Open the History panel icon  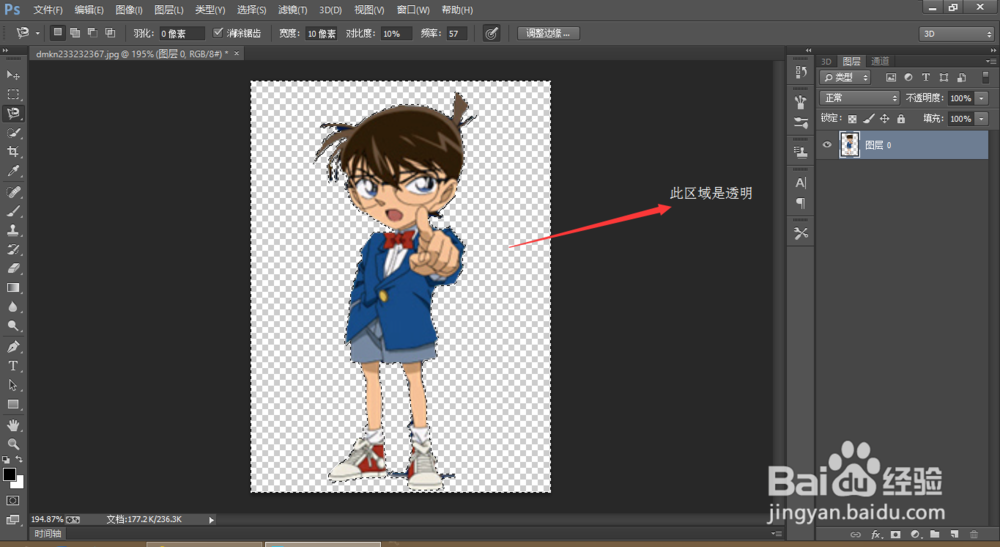[801, 72]
